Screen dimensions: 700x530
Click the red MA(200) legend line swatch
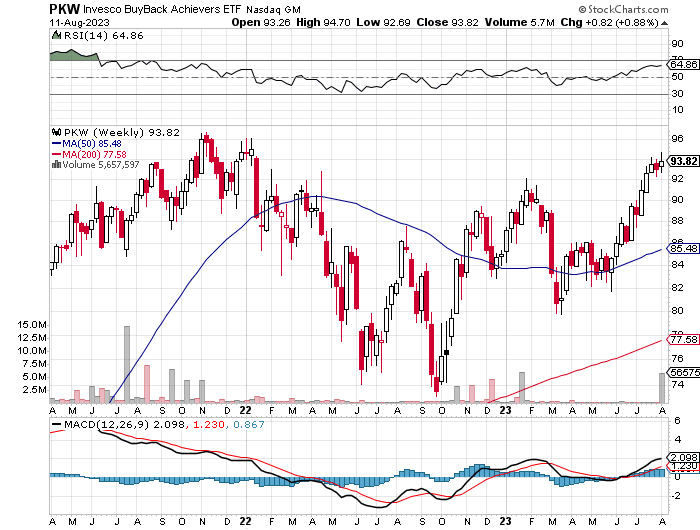pos(57,154)
